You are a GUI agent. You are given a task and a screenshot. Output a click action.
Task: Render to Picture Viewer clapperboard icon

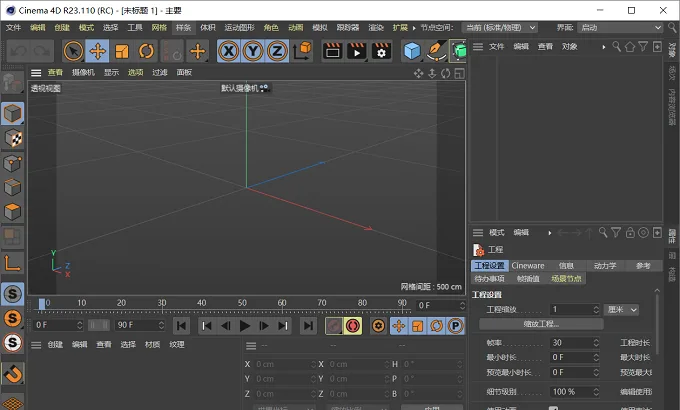tap(357, 51)
